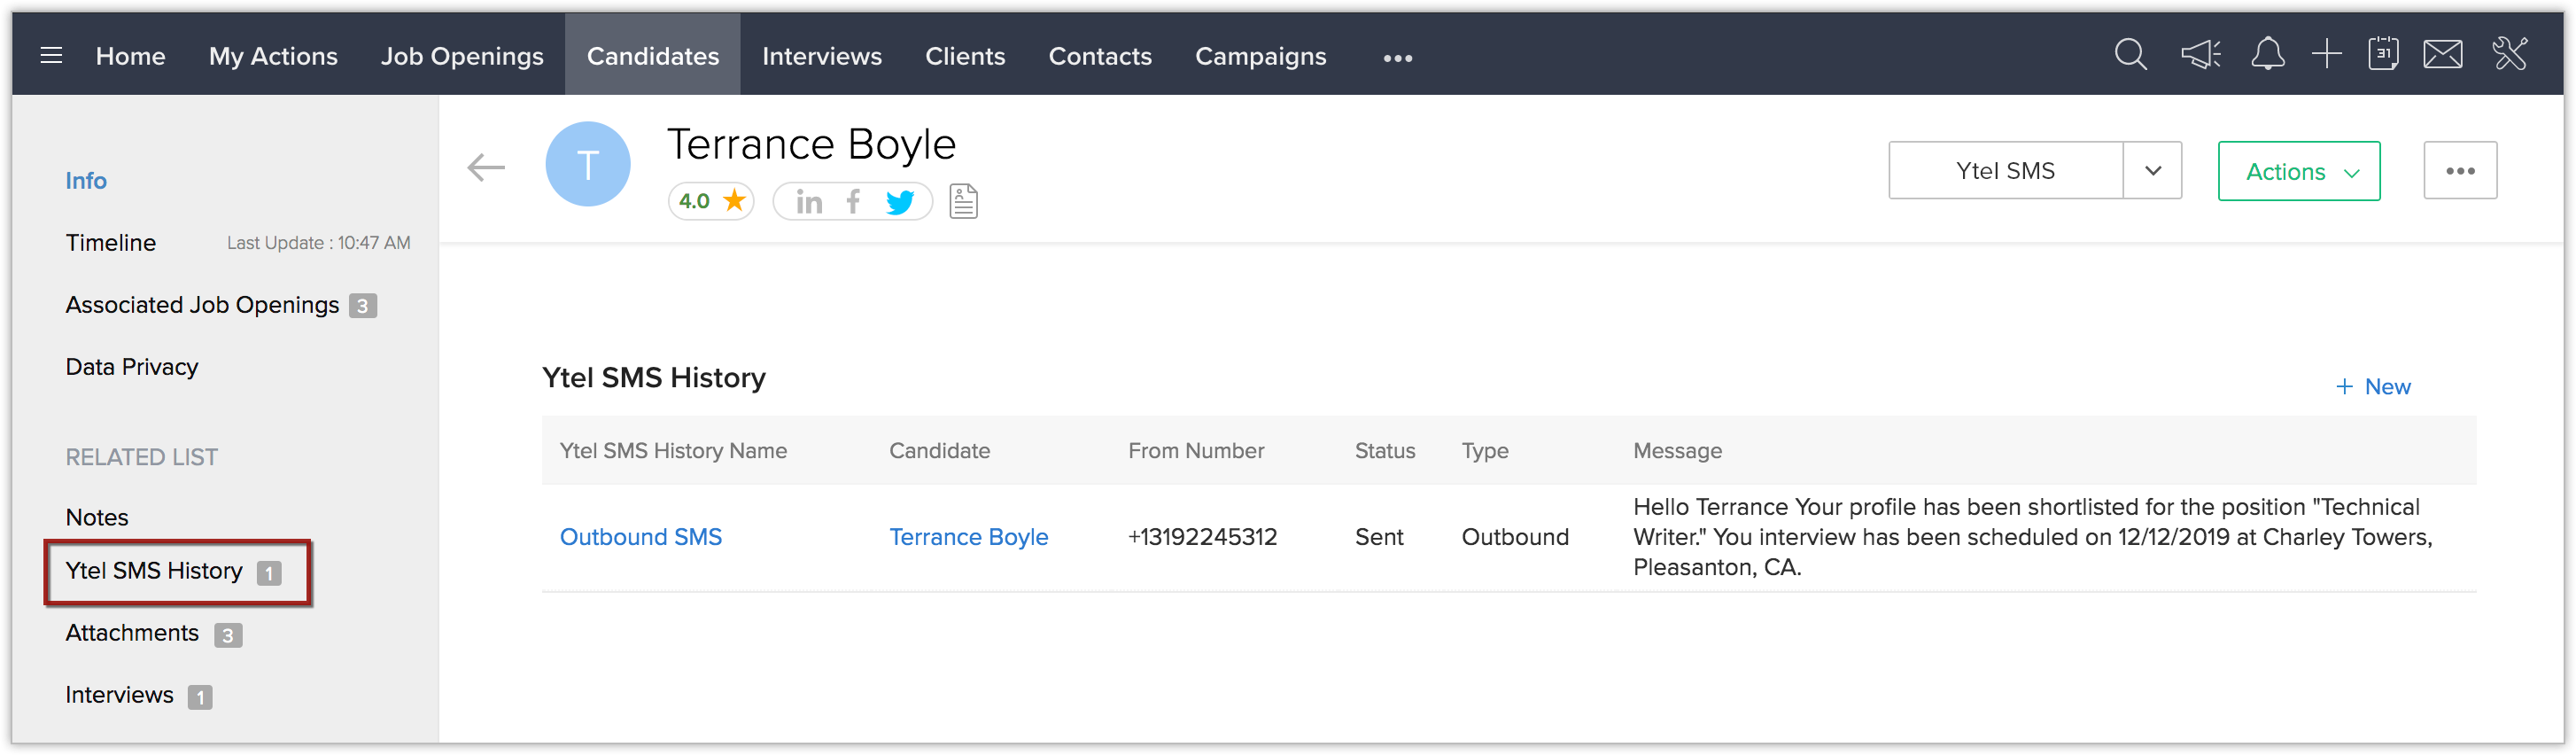The width and height of the screenshot is (2576, 755).
Task: Expand more modules ellipsis in navigation bar
Action: click(x=1397, y=58)
